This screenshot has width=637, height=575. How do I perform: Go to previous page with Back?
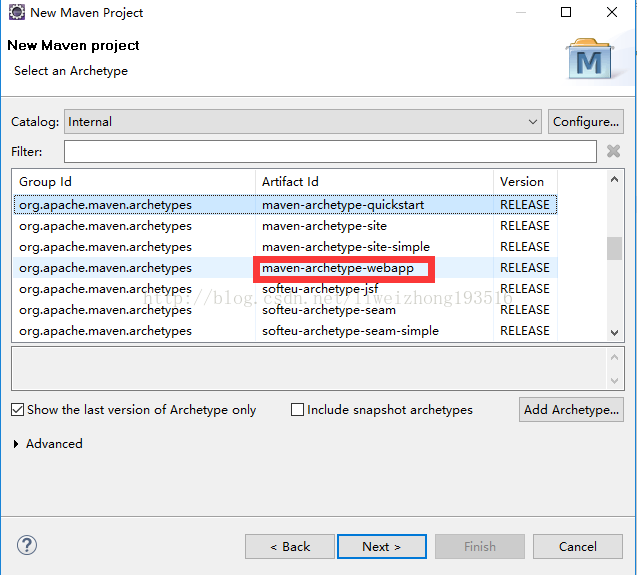tap(290, 547)
